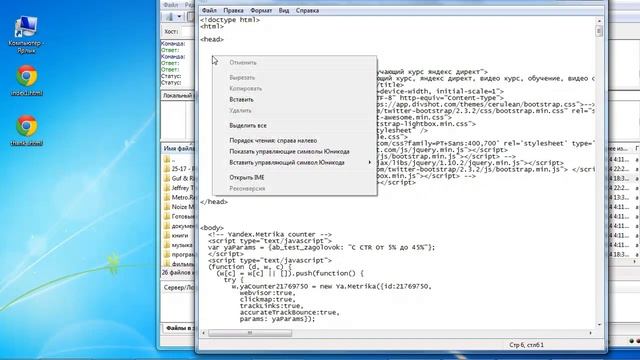Select the докумен folder in FileZilla
This screenshot has height=360, width=640.
pyautogui.click(x=180, y=226)
